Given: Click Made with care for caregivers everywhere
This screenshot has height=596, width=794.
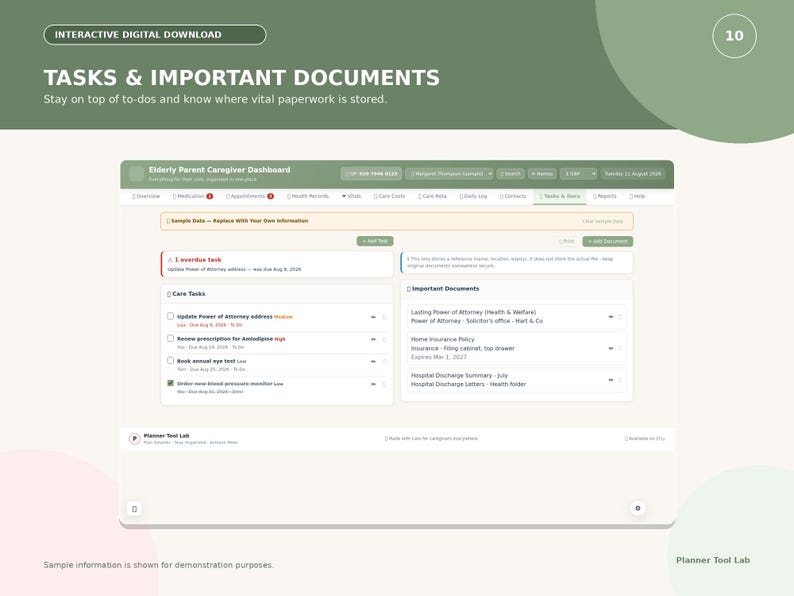Looking at the screenshot, I should (431, 439).
